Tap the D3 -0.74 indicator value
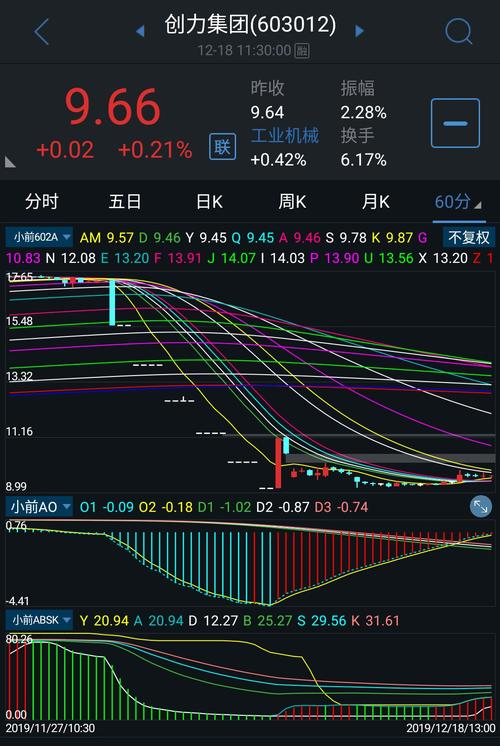Image resolution: width=500 pixels, height=746 pixels. pos(342,507)
